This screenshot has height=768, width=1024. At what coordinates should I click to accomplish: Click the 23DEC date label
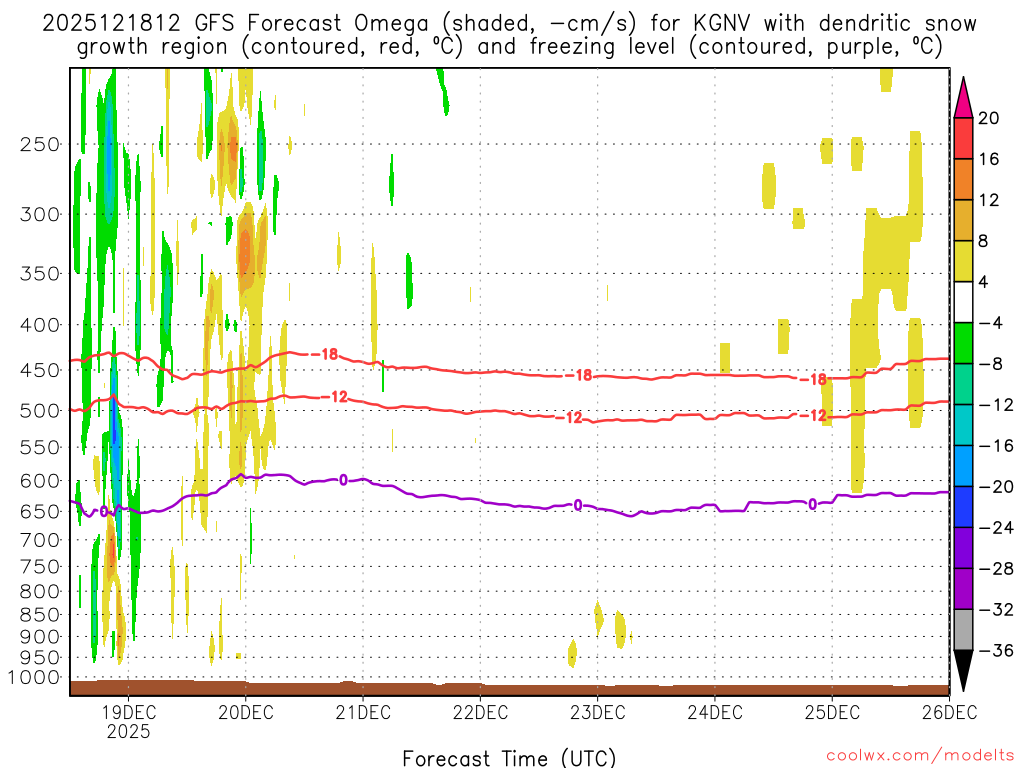[x=598, y=712]
